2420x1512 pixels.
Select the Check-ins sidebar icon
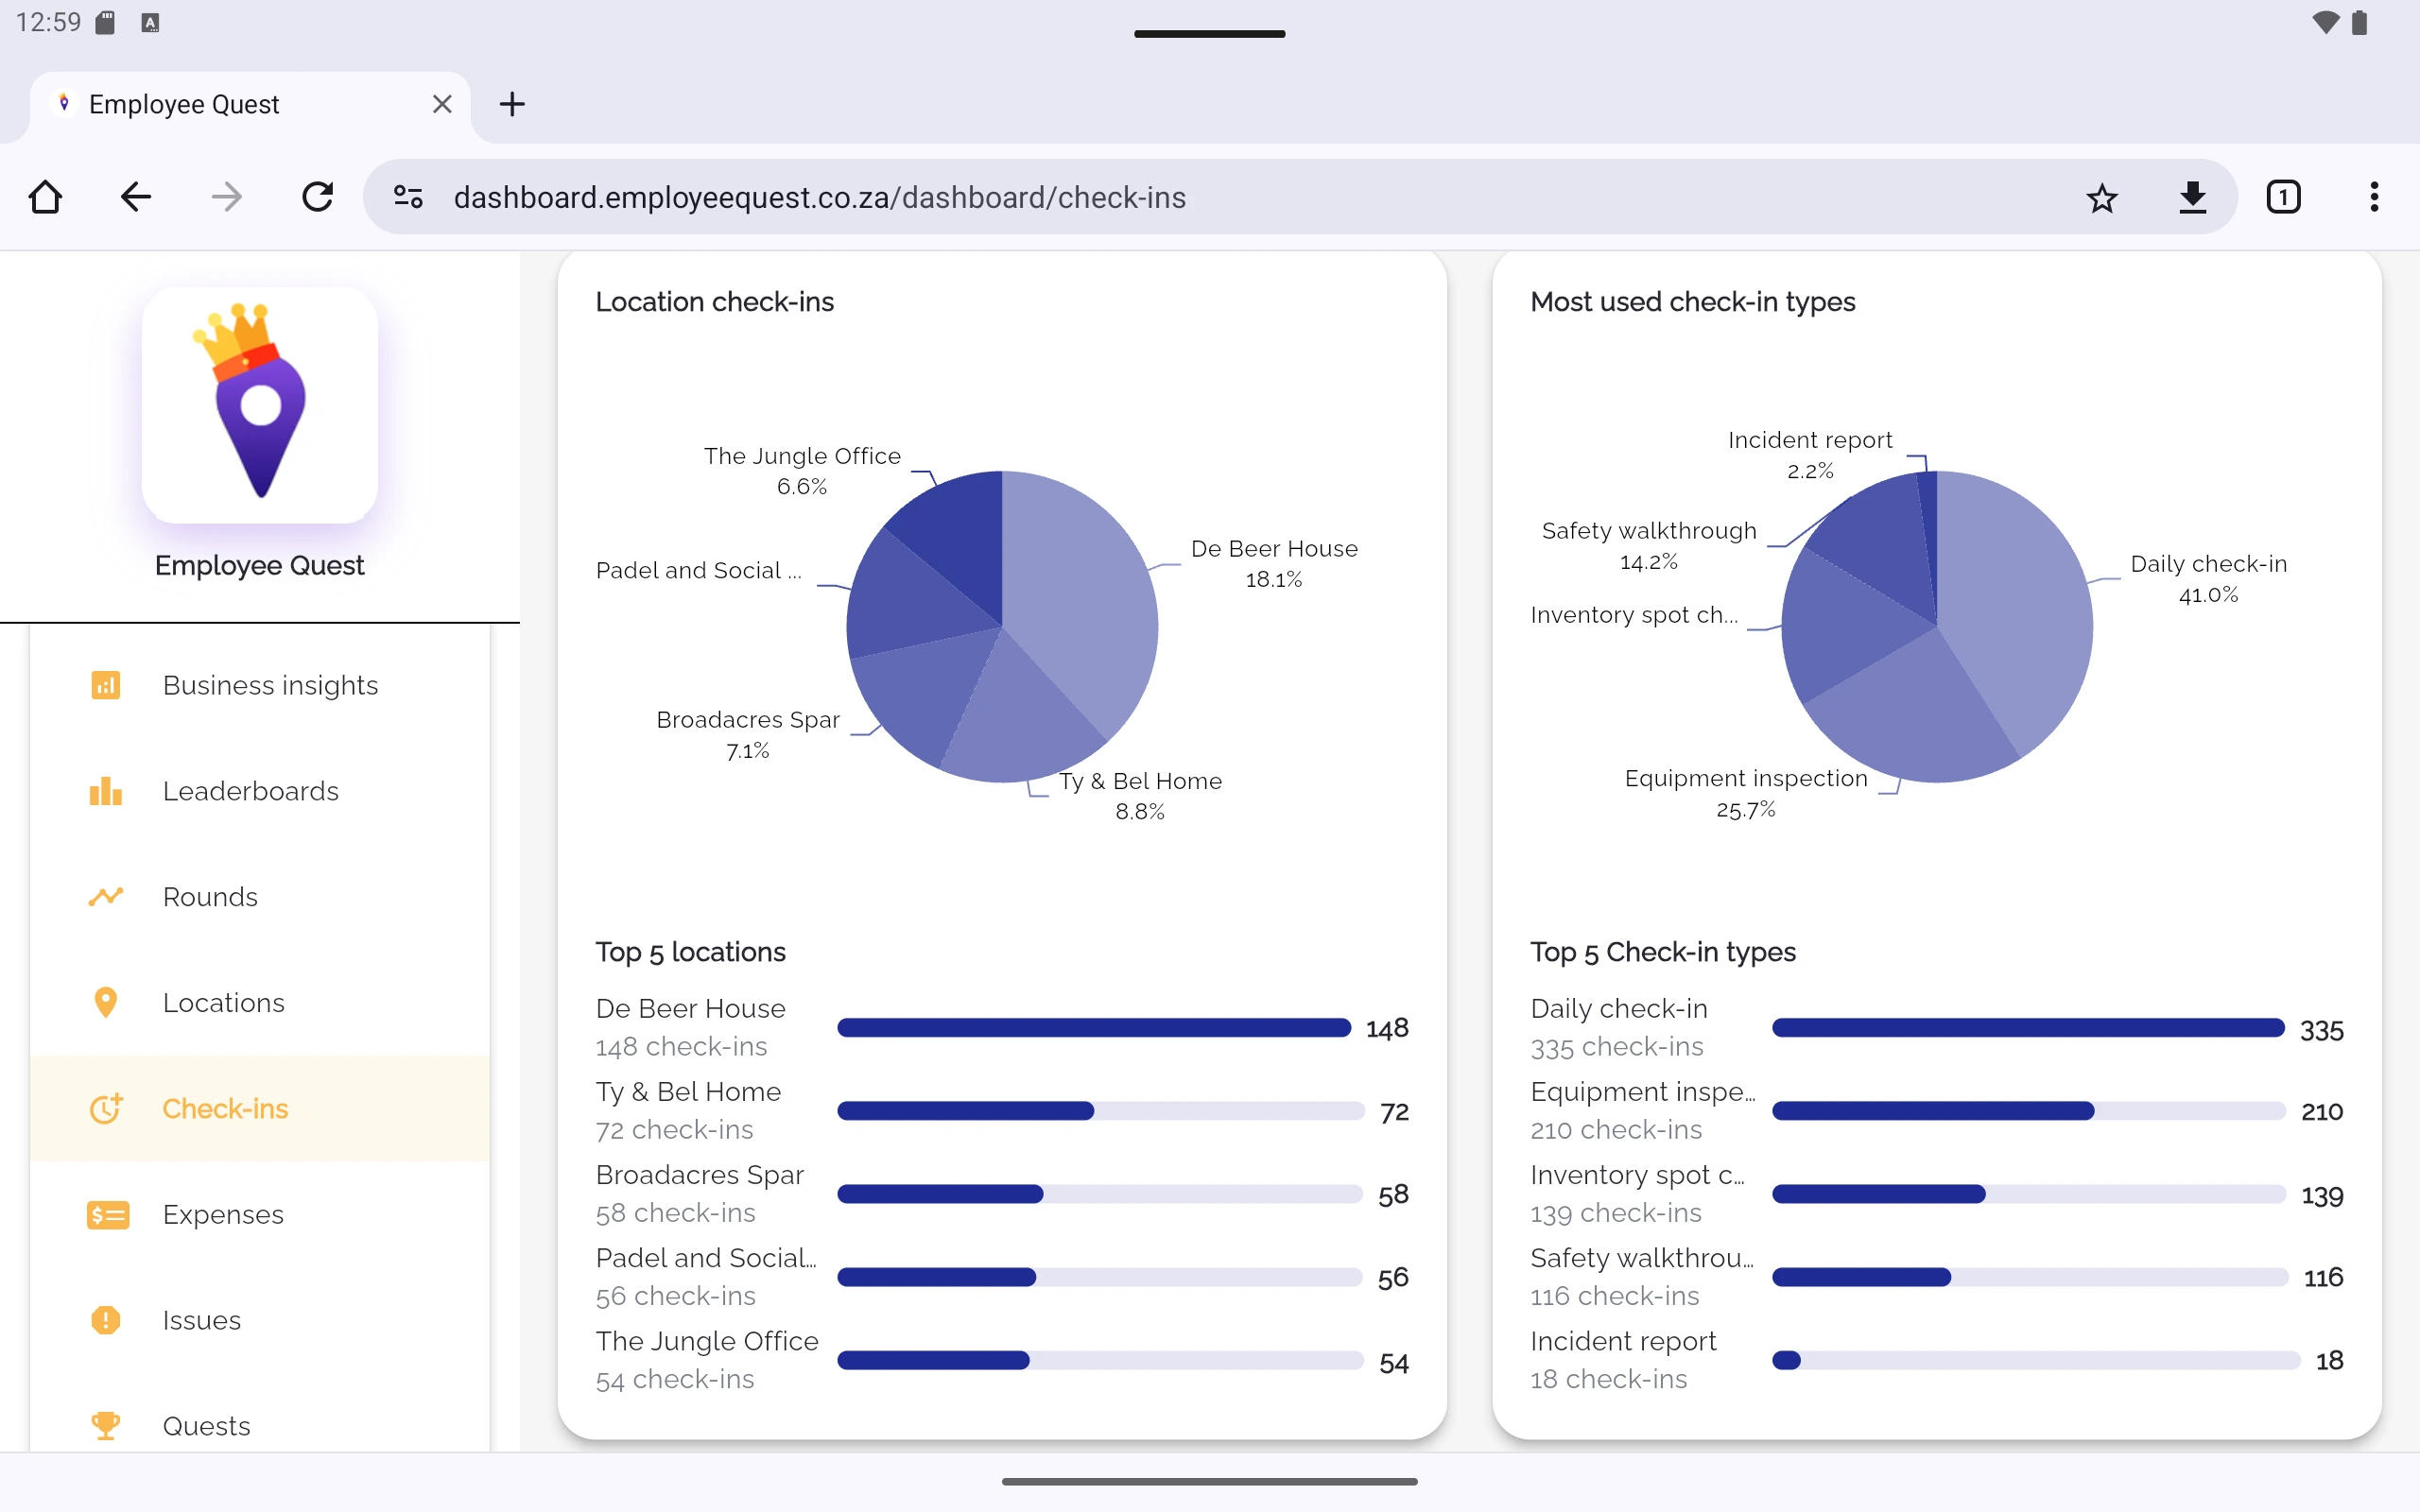click(106, 1108)
